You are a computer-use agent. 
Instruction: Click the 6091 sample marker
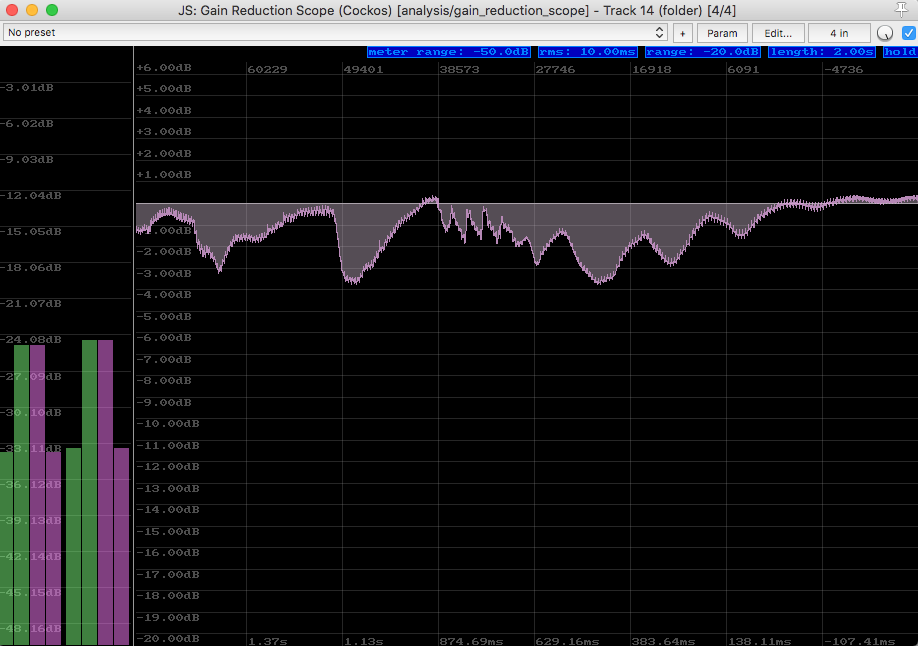coord(744,69)
